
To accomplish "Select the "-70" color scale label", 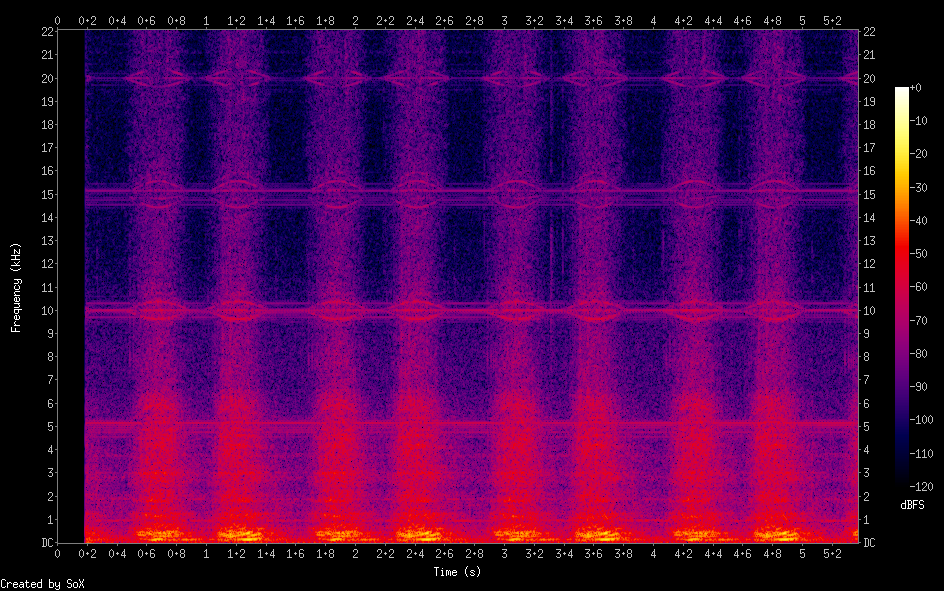I will pyautogui.click(x=918, y=321).
